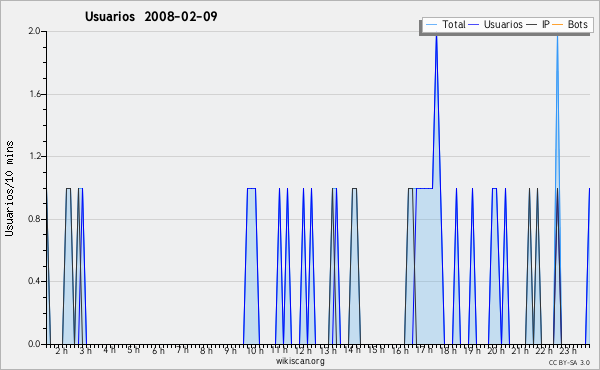Click the 10 h x-axis label
The width and height of the screenshot is (600, 370).
click(255, 351)
